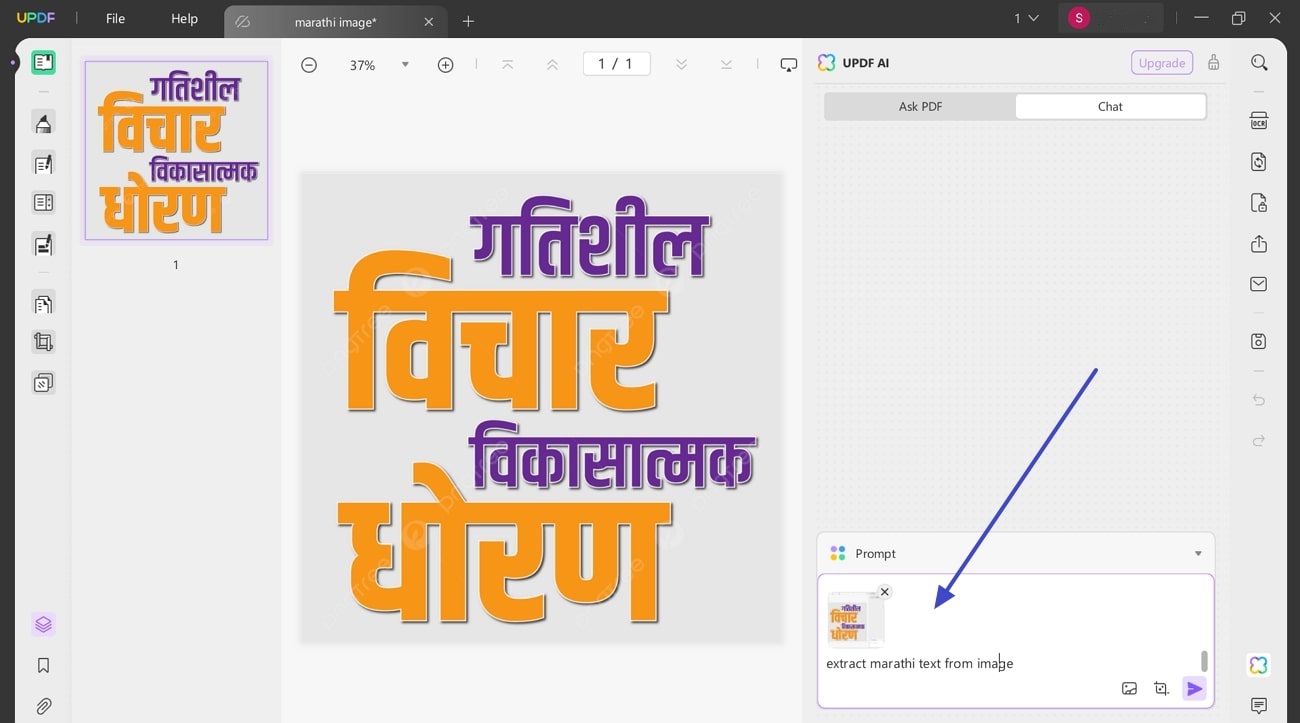Open the Organize Pages tool
Viewport: 1300px width, 723px height.
[43, 303]
